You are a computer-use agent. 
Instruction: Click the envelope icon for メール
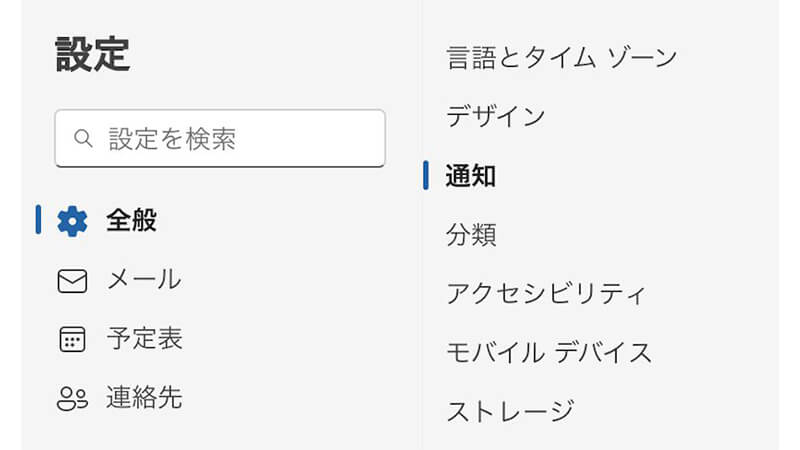pyautogui.click(x=72, y=281)
